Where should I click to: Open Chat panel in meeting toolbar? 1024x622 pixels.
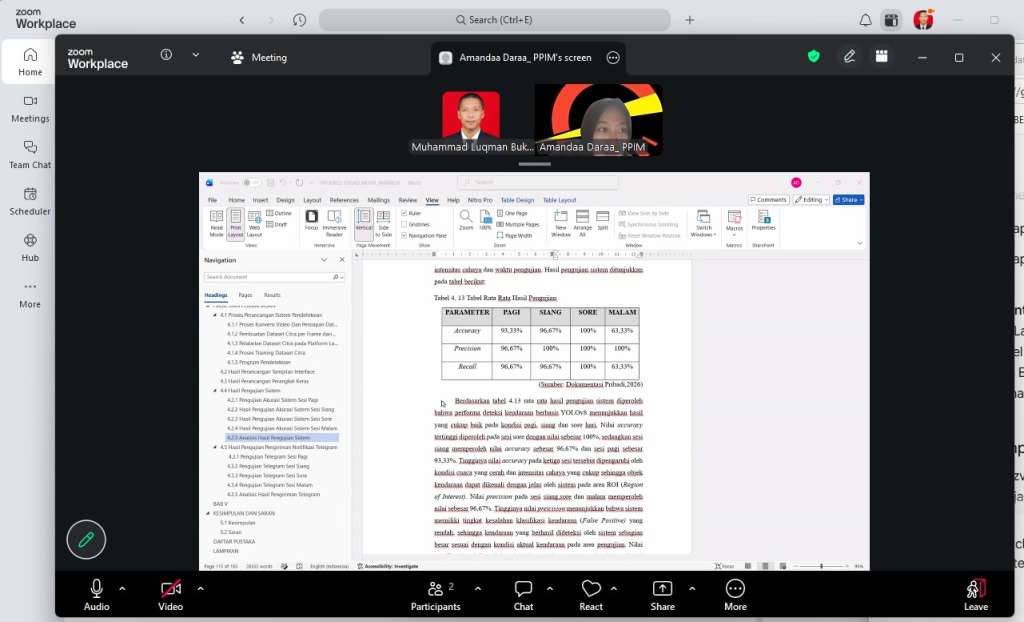click(x=523, y=595)
